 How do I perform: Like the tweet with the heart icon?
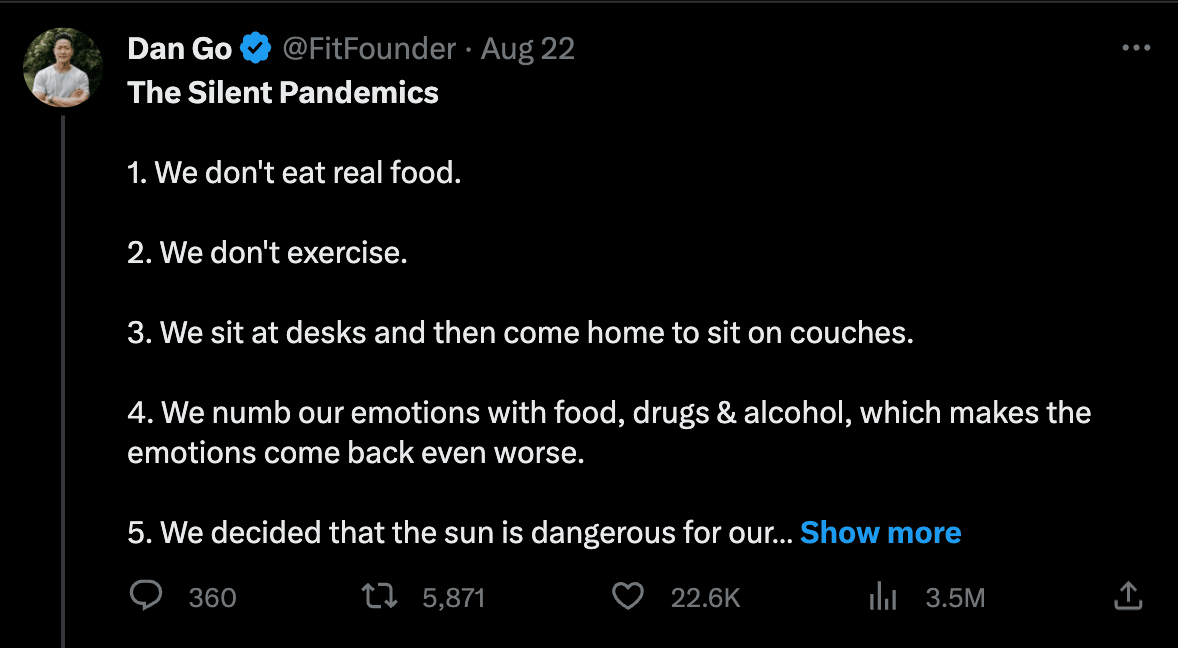click(627, 597)
